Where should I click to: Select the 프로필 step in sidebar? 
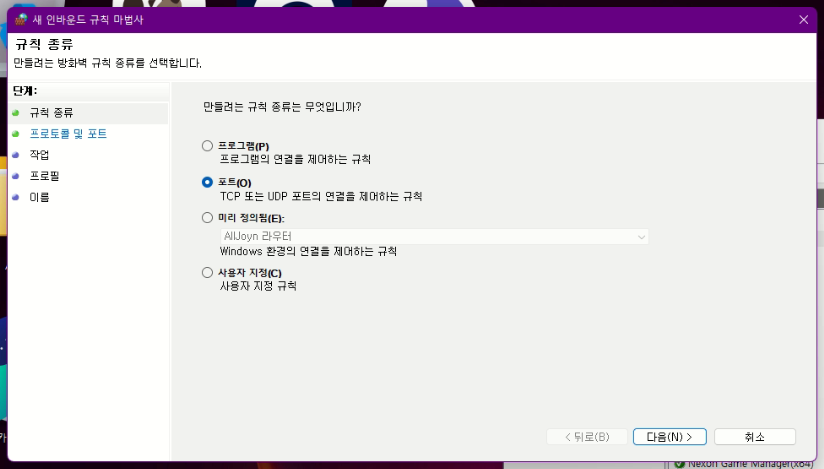point(44,176)
